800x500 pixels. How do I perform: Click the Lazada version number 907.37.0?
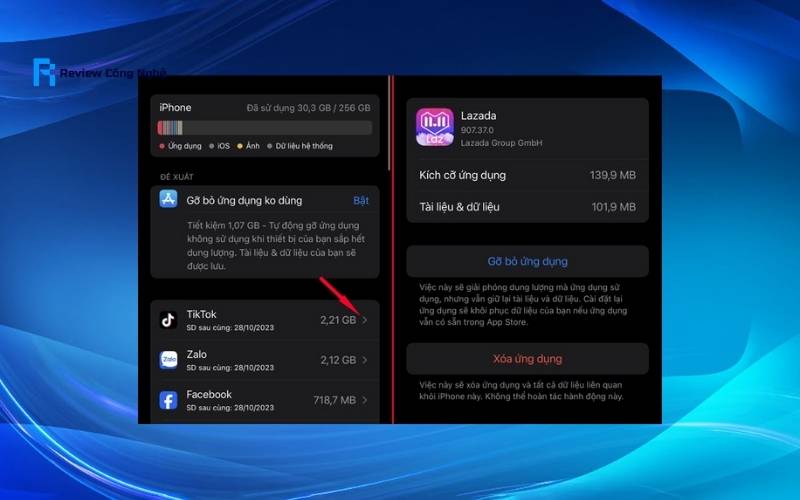click(477, 130)
